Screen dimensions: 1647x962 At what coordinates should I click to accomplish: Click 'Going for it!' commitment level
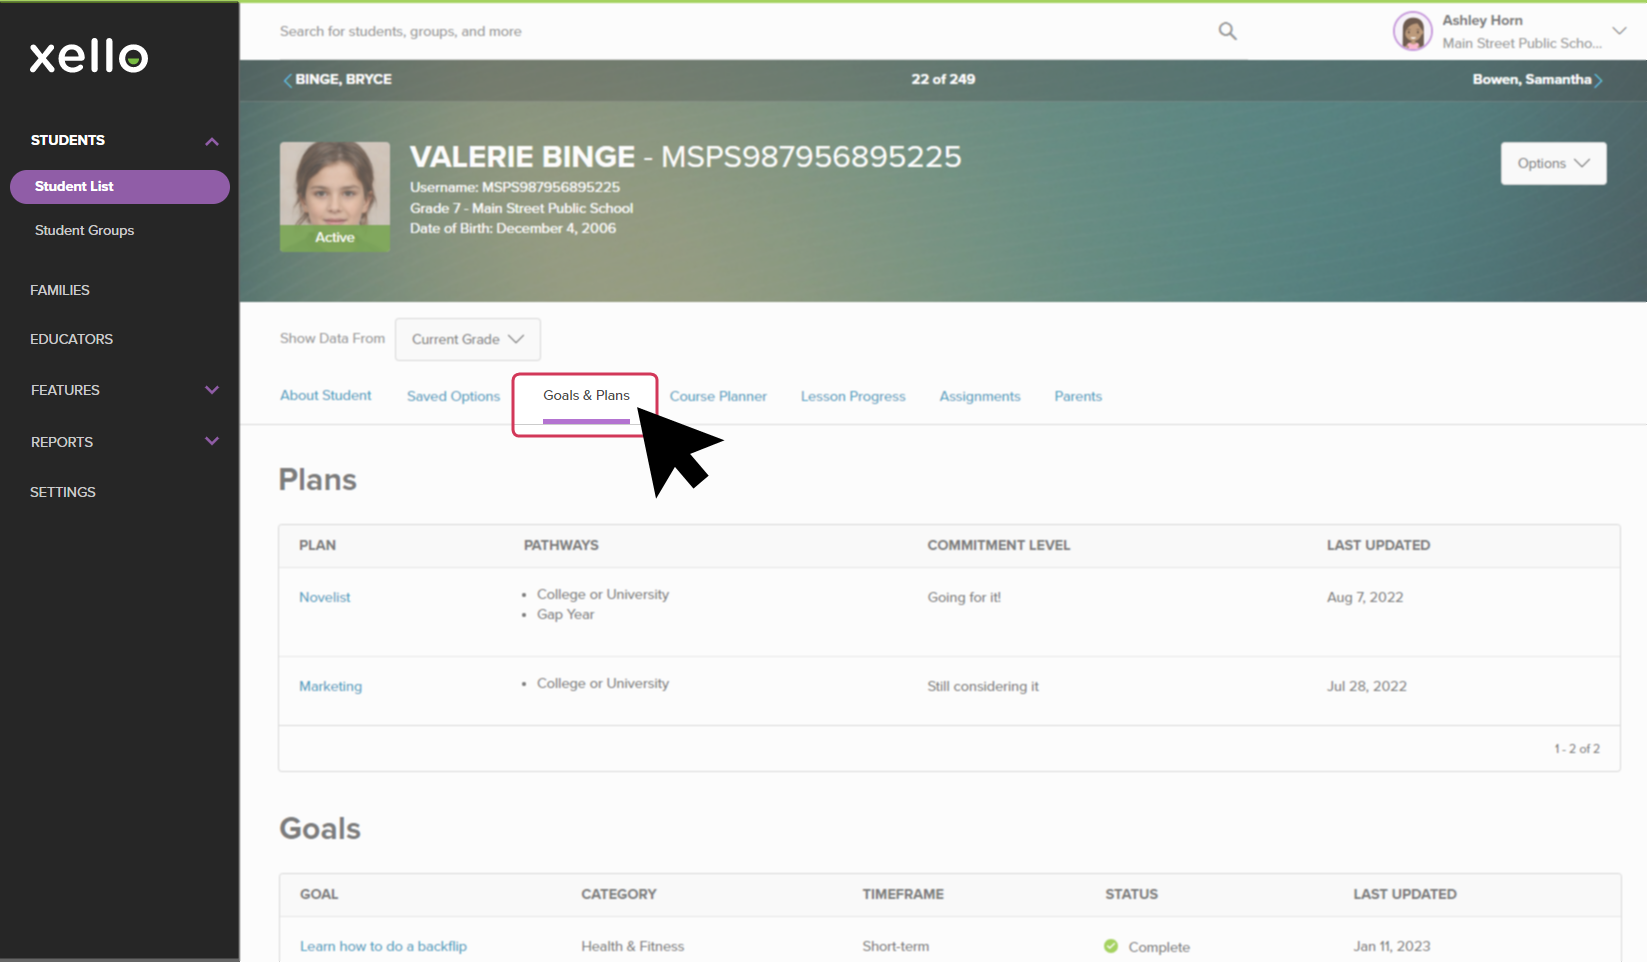pyautogui.click(x=964, y=597)
